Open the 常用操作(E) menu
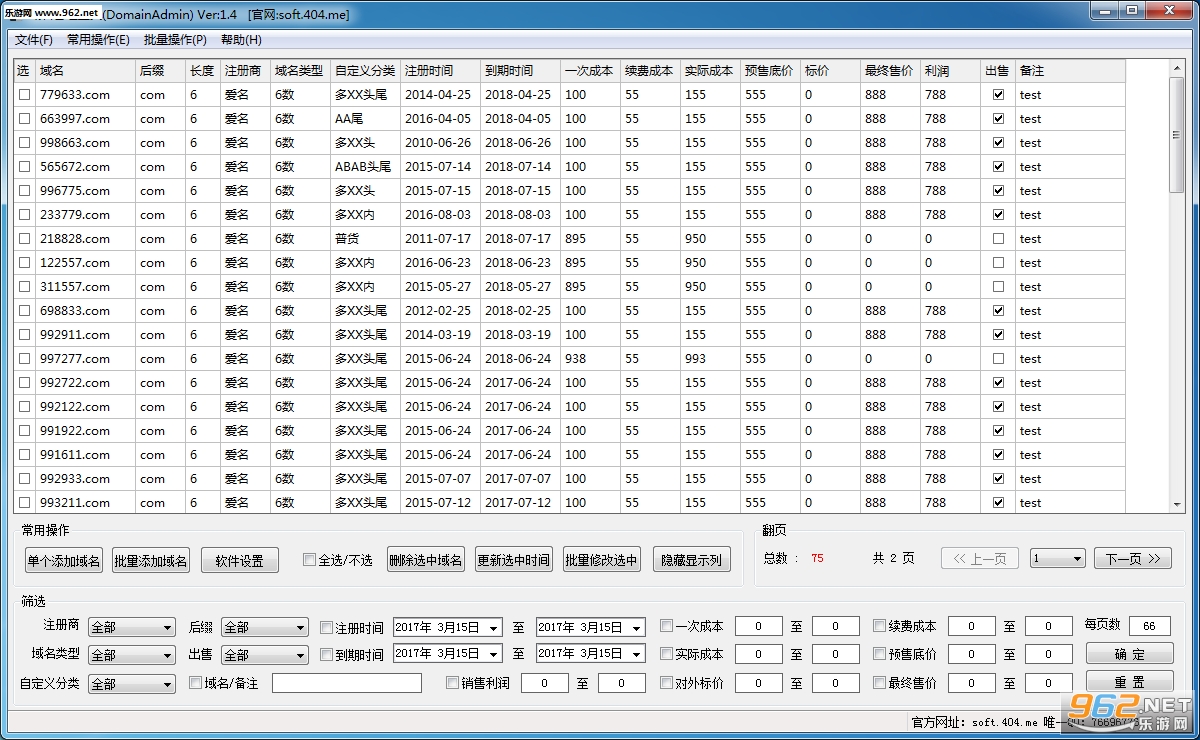1200x740 pixels. pos(98,40)
